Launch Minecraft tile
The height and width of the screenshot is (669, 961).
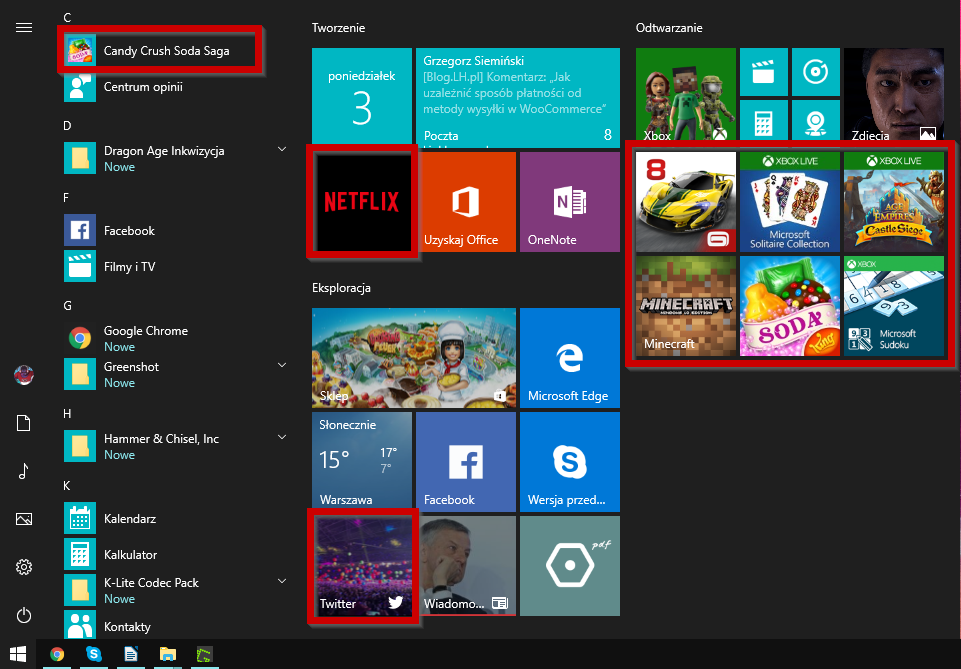[686, 306]
